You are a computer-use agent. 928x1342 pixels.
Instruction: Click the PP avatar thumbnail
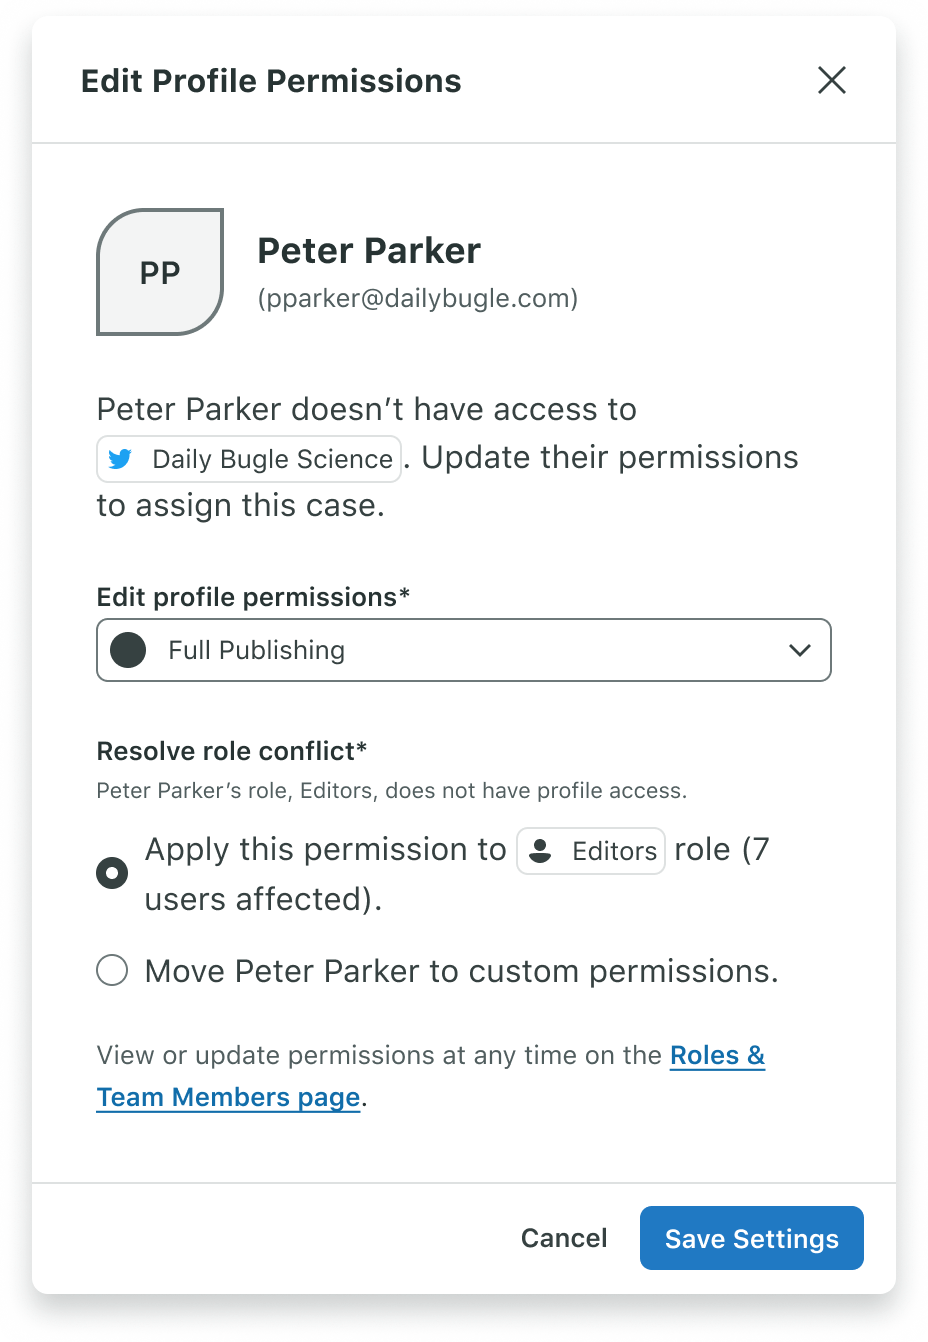[x=160, y=272]
